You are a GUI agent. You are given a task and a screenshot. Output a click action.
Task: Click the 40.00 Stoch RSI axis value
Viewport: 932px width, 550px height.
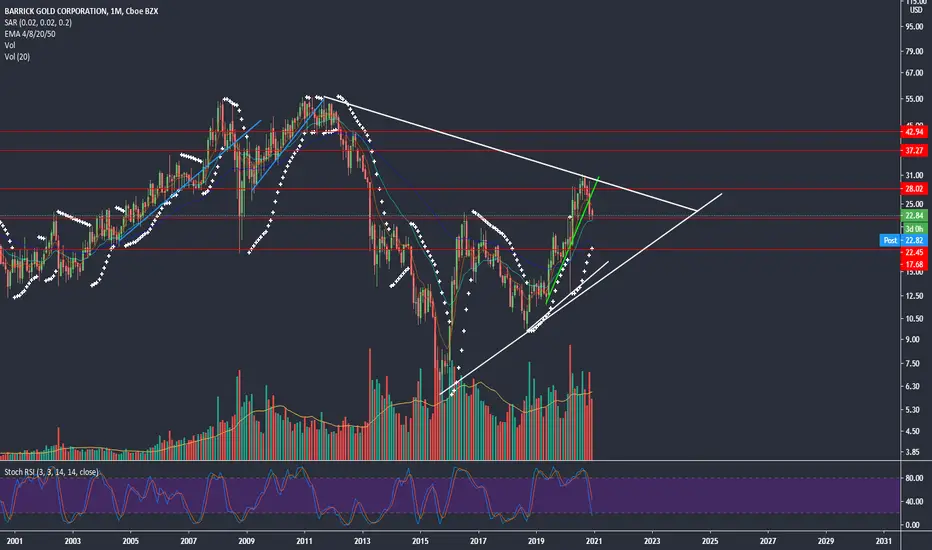point(914,501)
